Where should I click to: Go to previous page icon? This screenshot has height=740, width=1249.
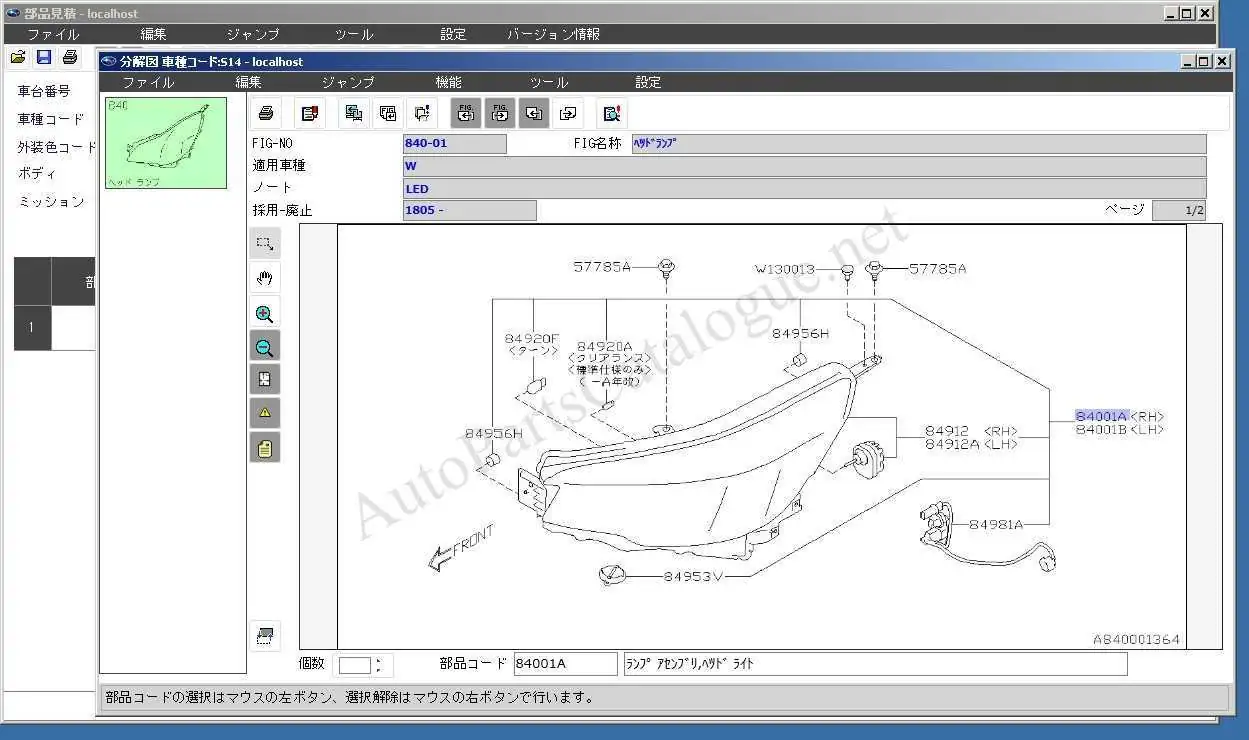pyautogui.click(x=534, y=113)
